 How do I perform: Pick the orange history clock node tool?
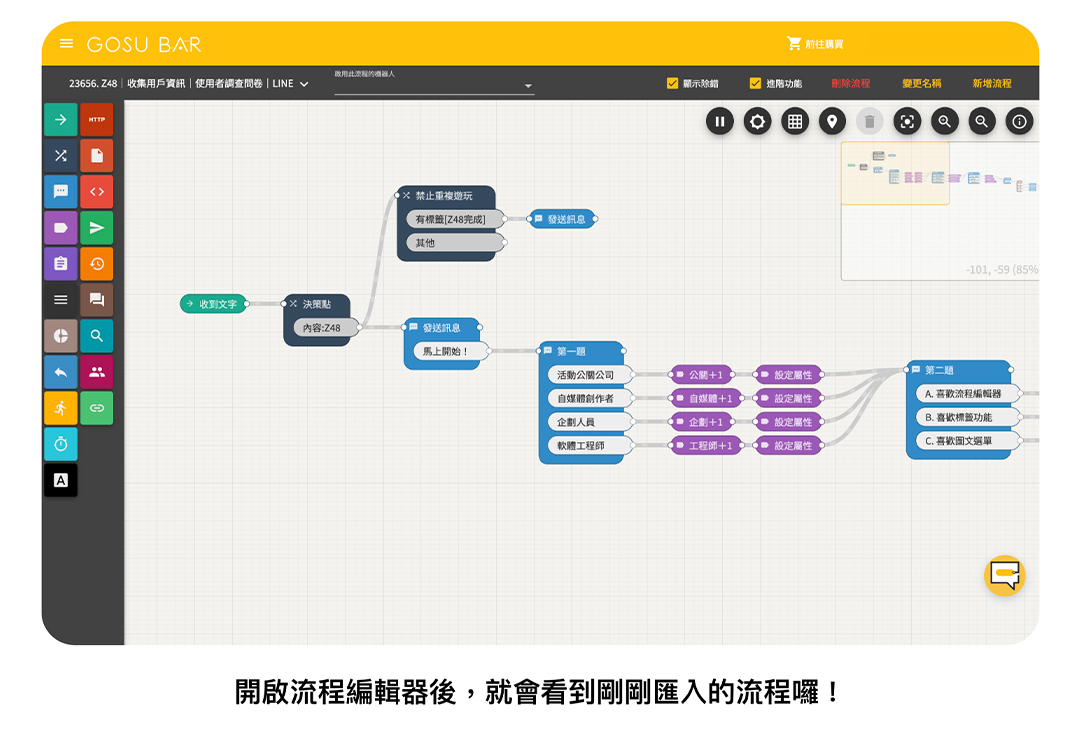pyautogui.click(x=96, y=264)
